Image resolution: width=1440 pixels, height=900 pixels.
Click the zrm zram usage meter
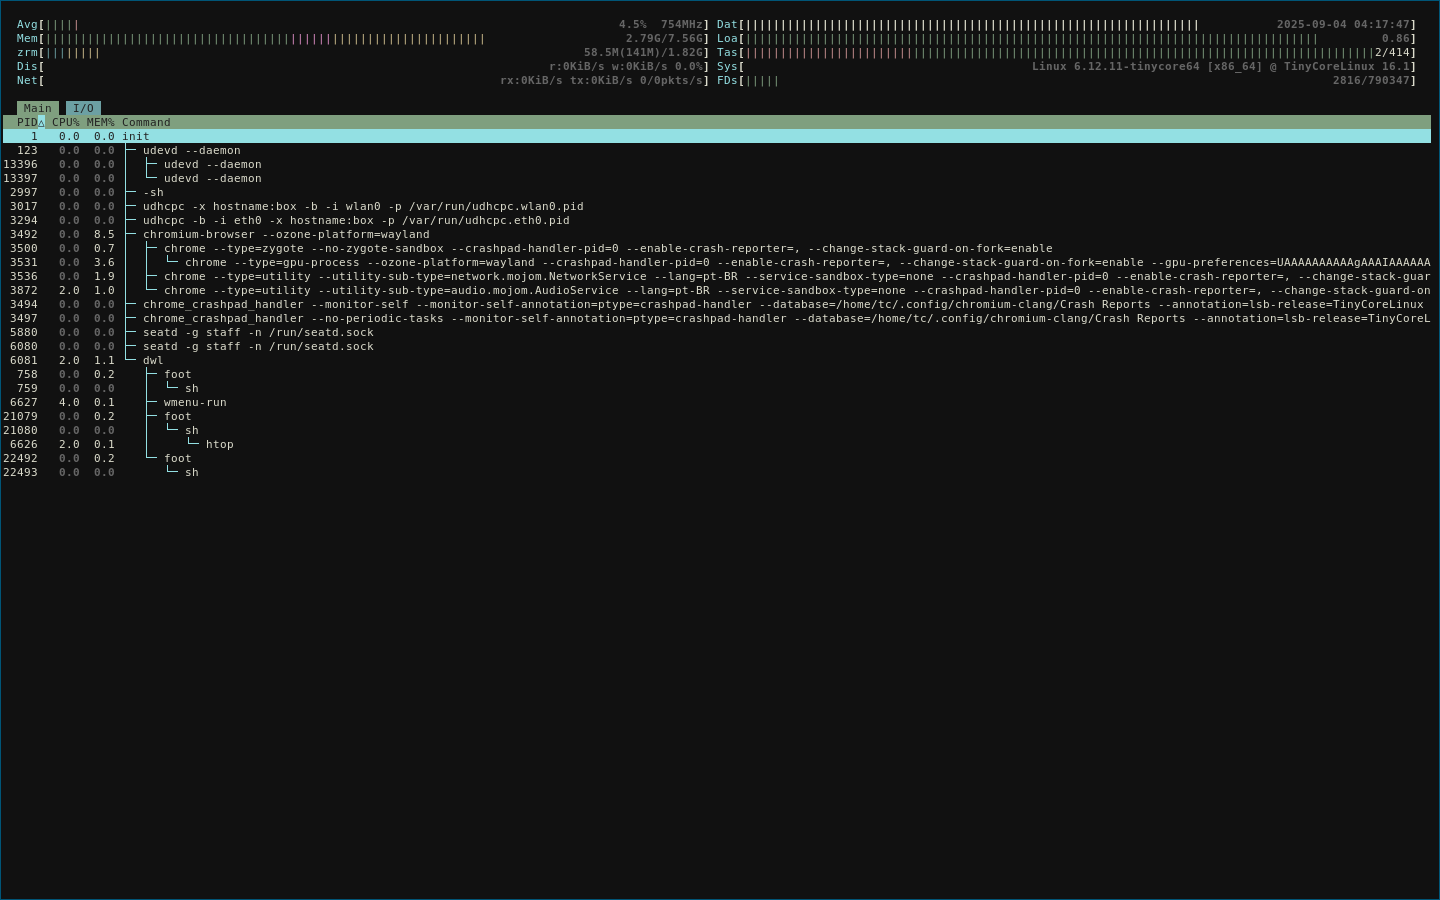pos(363,52)
